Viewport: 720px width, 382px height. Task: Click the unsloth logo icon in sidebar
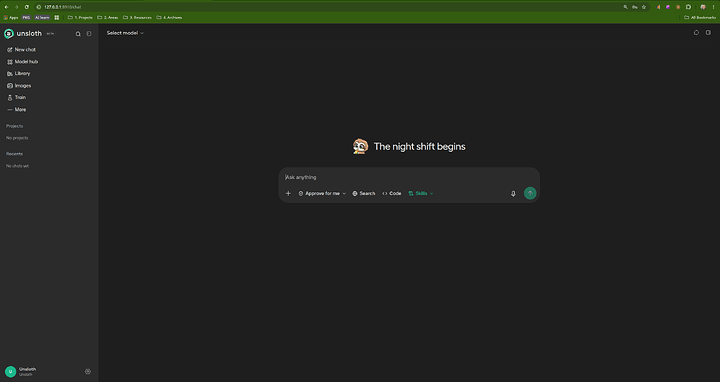pos(9,34)
